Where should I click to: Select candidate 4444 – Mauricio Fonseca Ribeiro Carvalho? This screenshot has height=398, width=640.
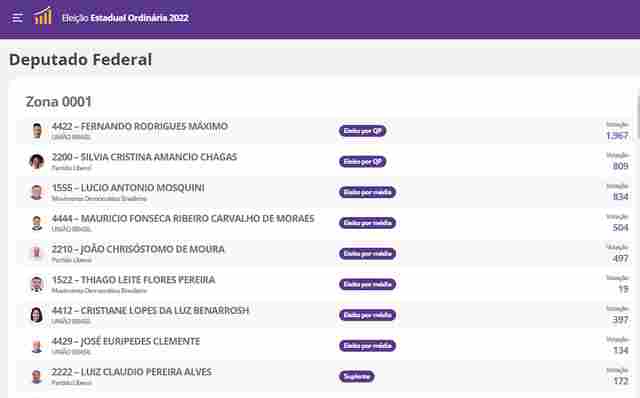pyautogui.click(x=183, y=218)
